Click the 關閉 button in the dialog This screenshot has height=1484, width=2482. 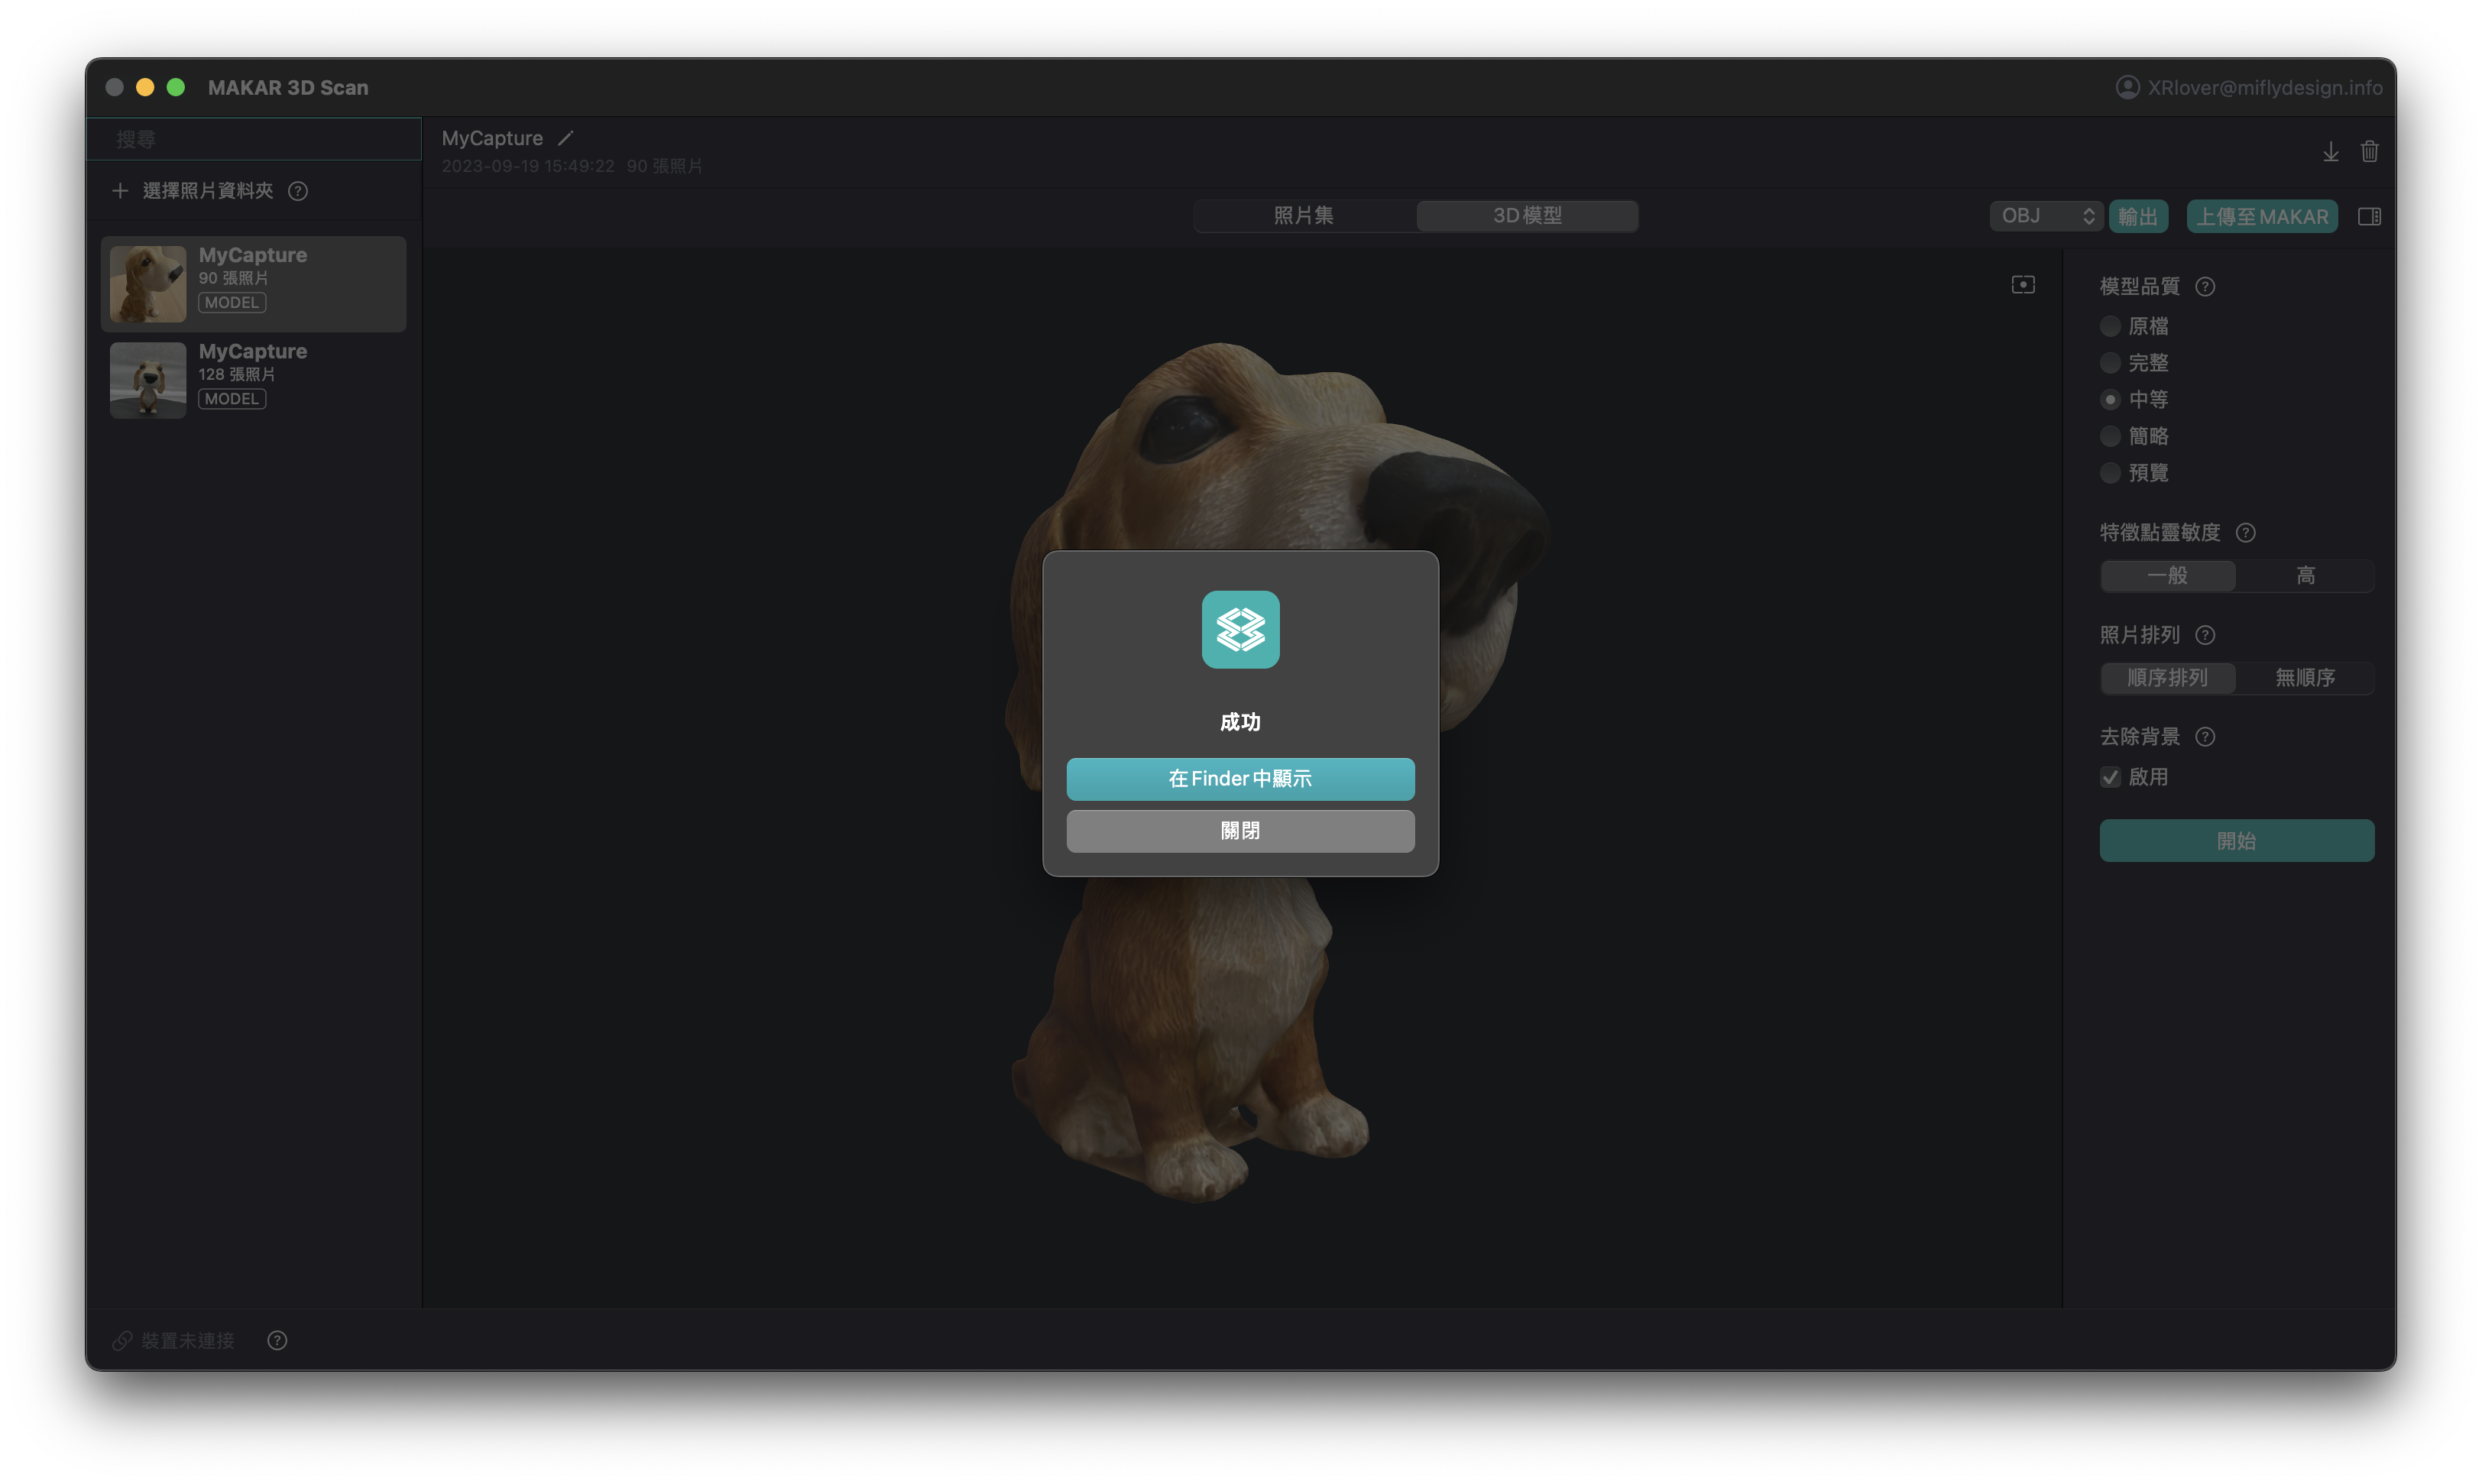1240,831
